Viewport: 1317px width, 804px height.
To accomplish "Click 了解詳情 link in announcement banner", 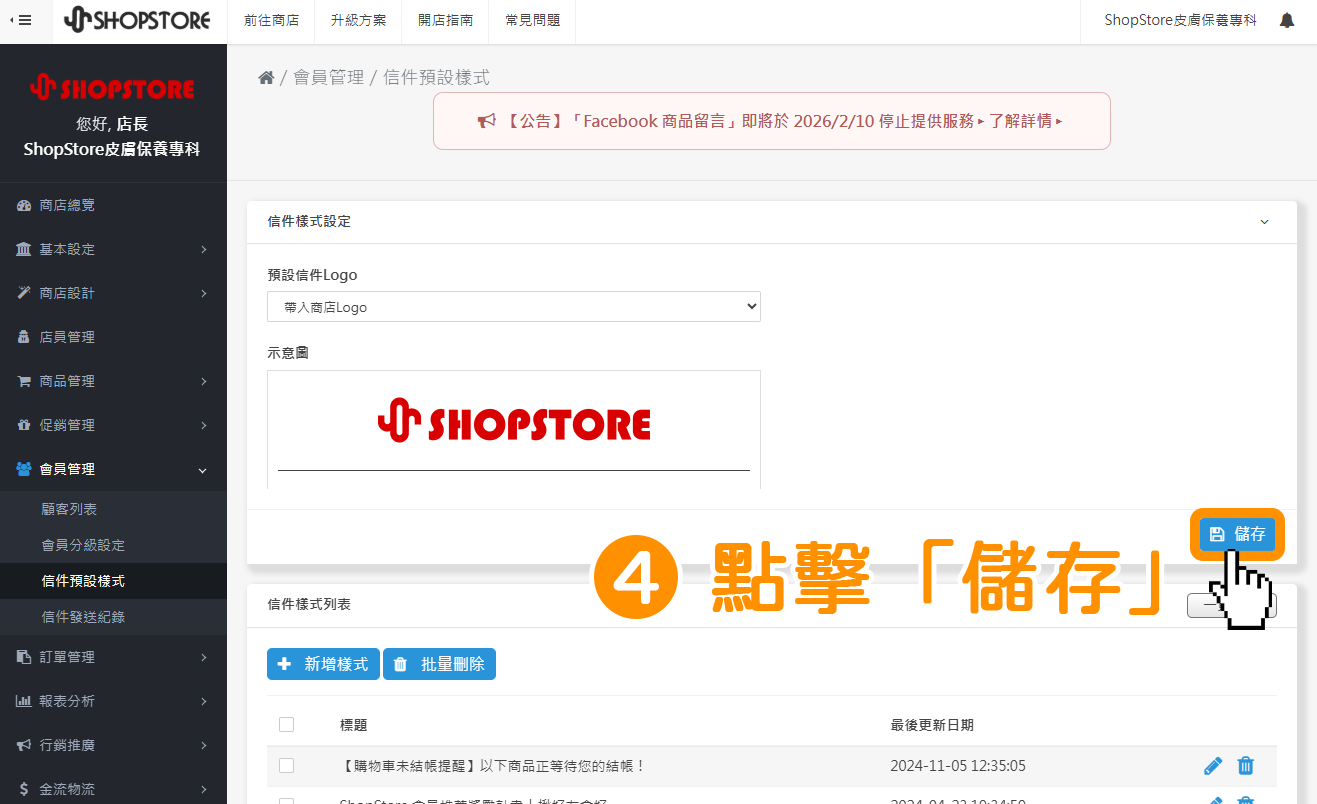I will (x=1025, y=121).
